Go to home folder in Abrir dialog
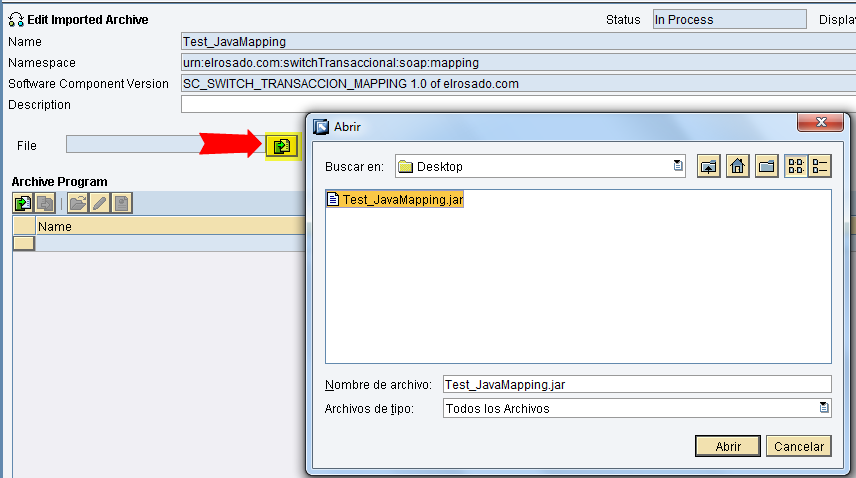Screen dimensions: 856x478 [x=738, y=166]
